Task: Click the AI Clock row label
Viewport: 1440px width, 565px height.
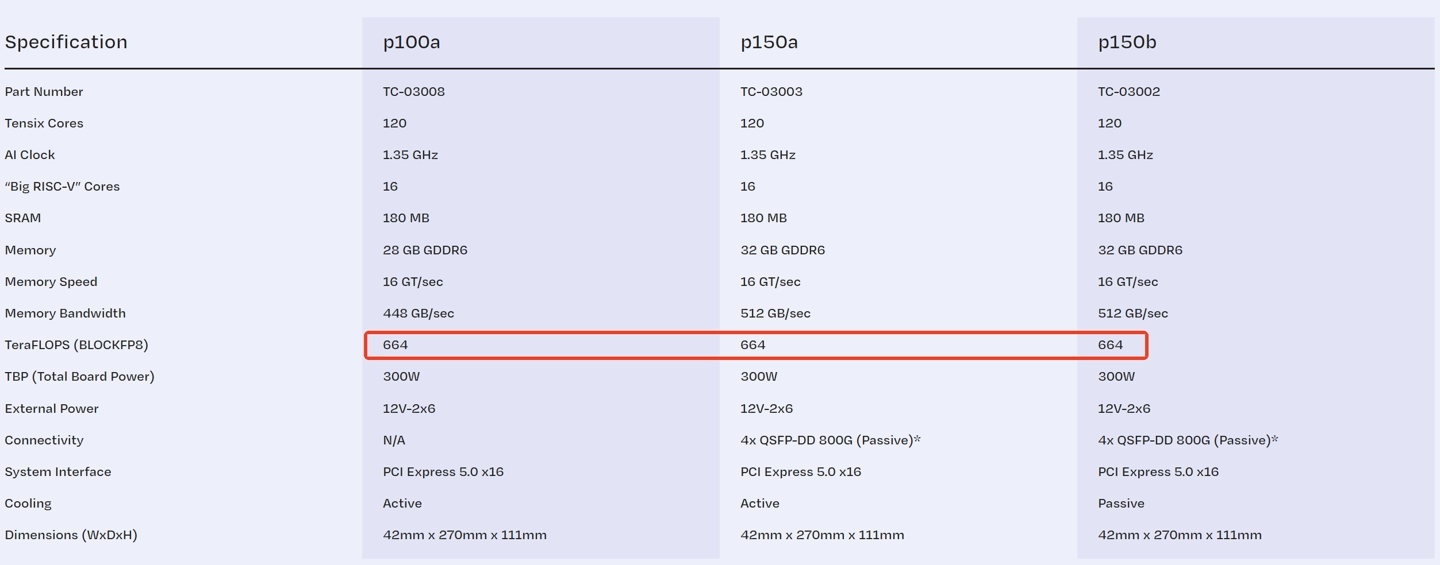Action: pyautogui.click(x=30, y=155)
